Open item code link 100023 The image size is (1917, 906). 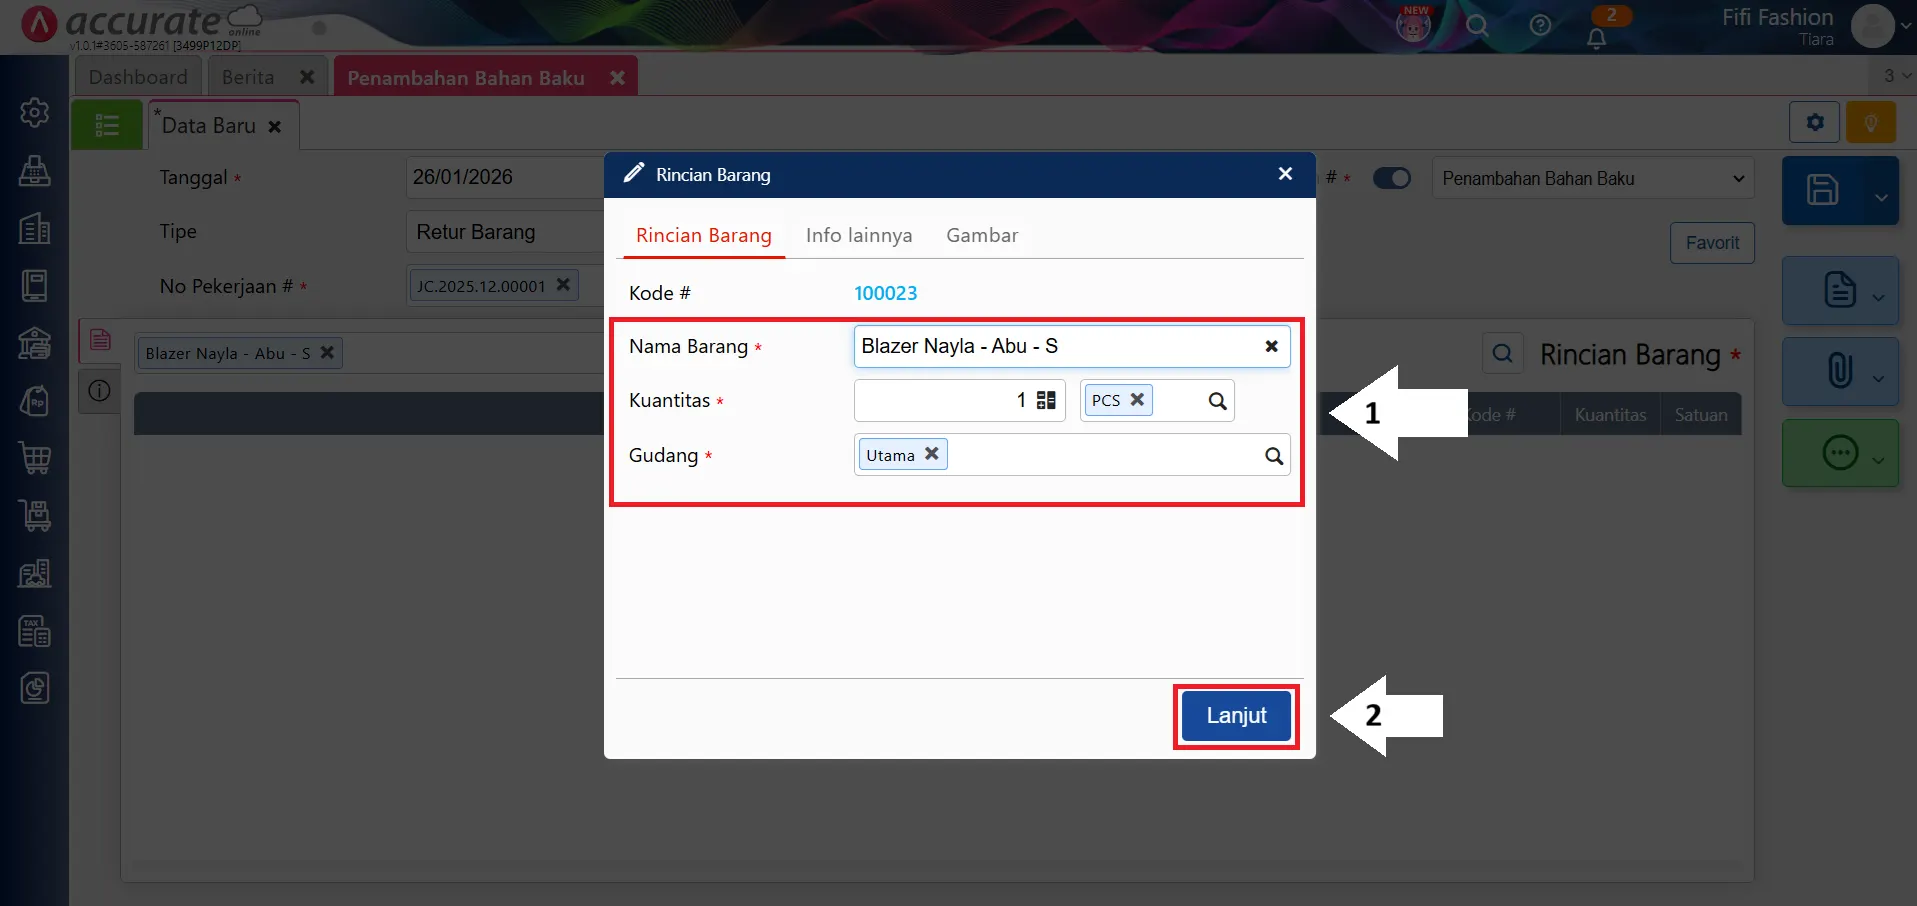click(885, 293)
